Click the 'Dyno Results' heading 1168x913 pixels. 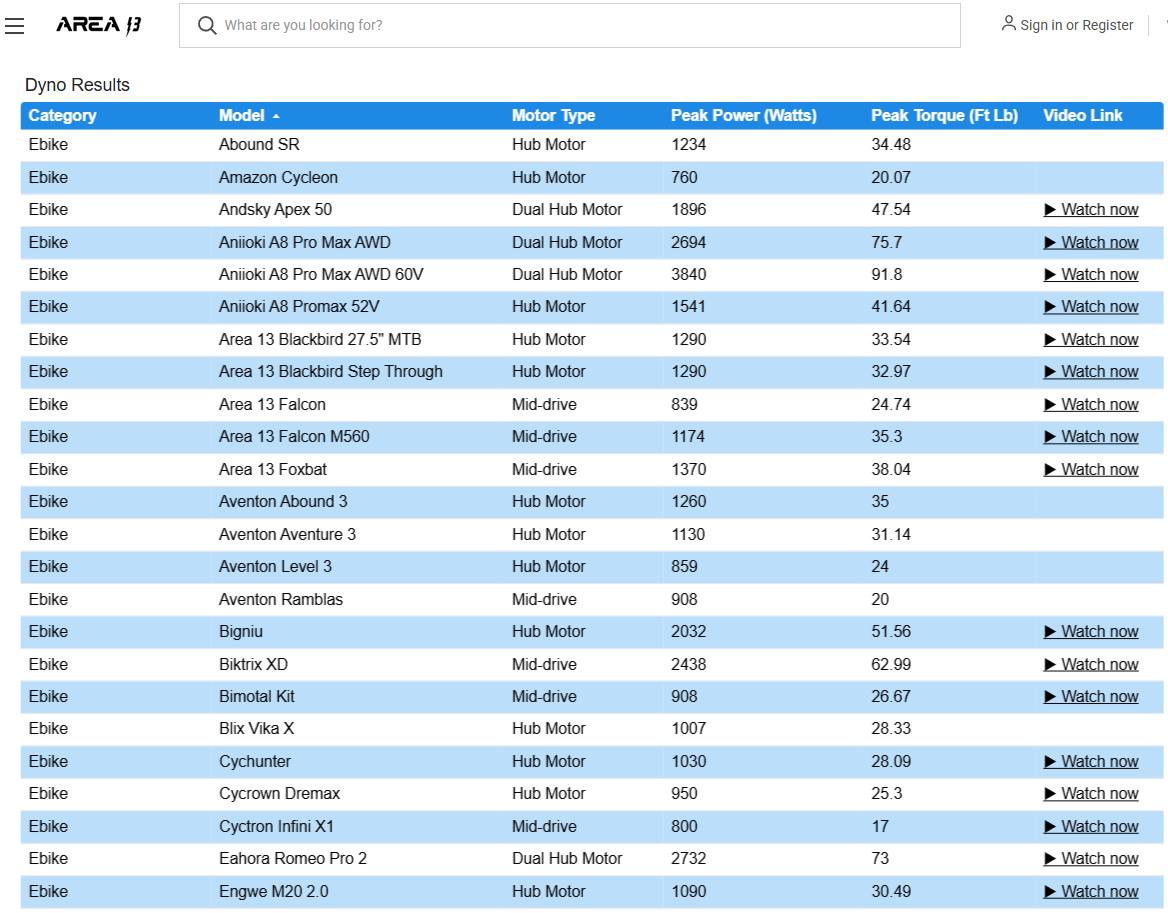click(x=77, y=85)
